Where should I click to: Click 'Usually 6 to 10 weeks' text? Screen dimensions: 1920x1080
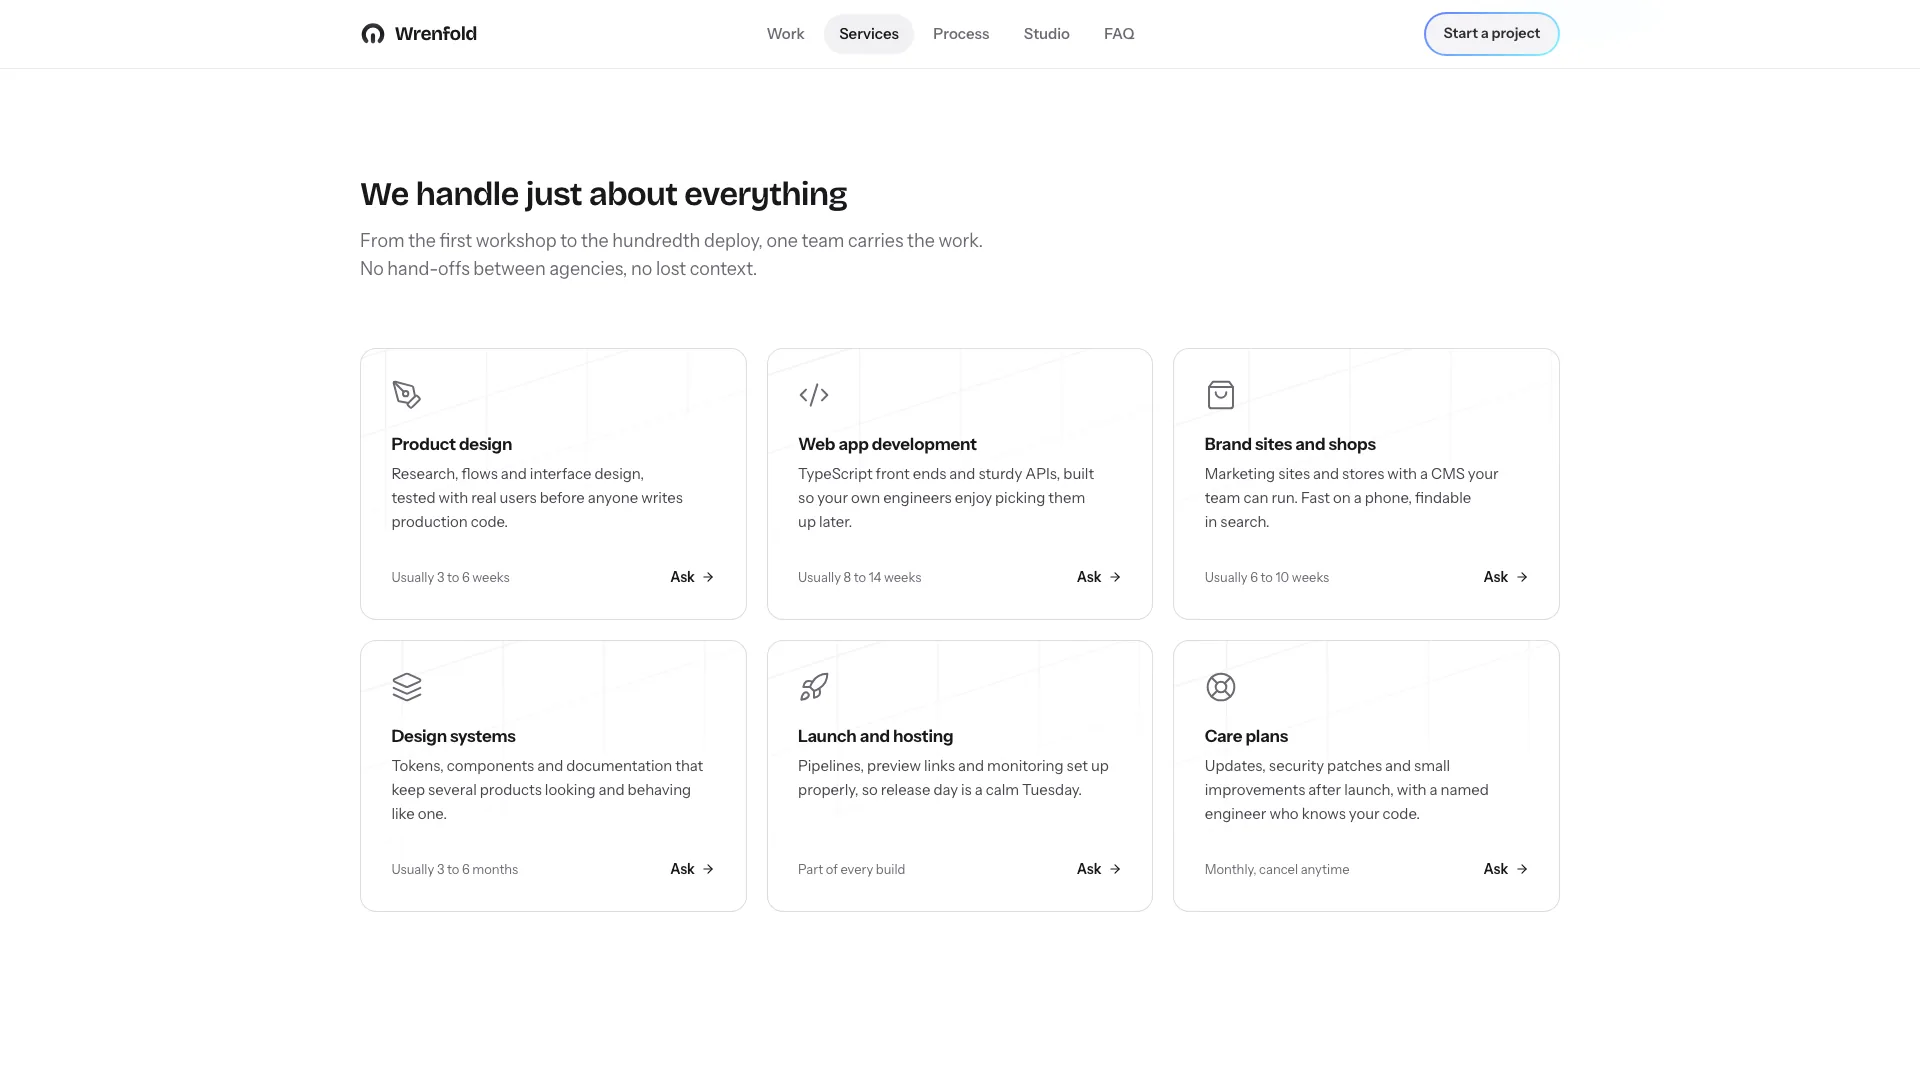[x=1266, y=577]
